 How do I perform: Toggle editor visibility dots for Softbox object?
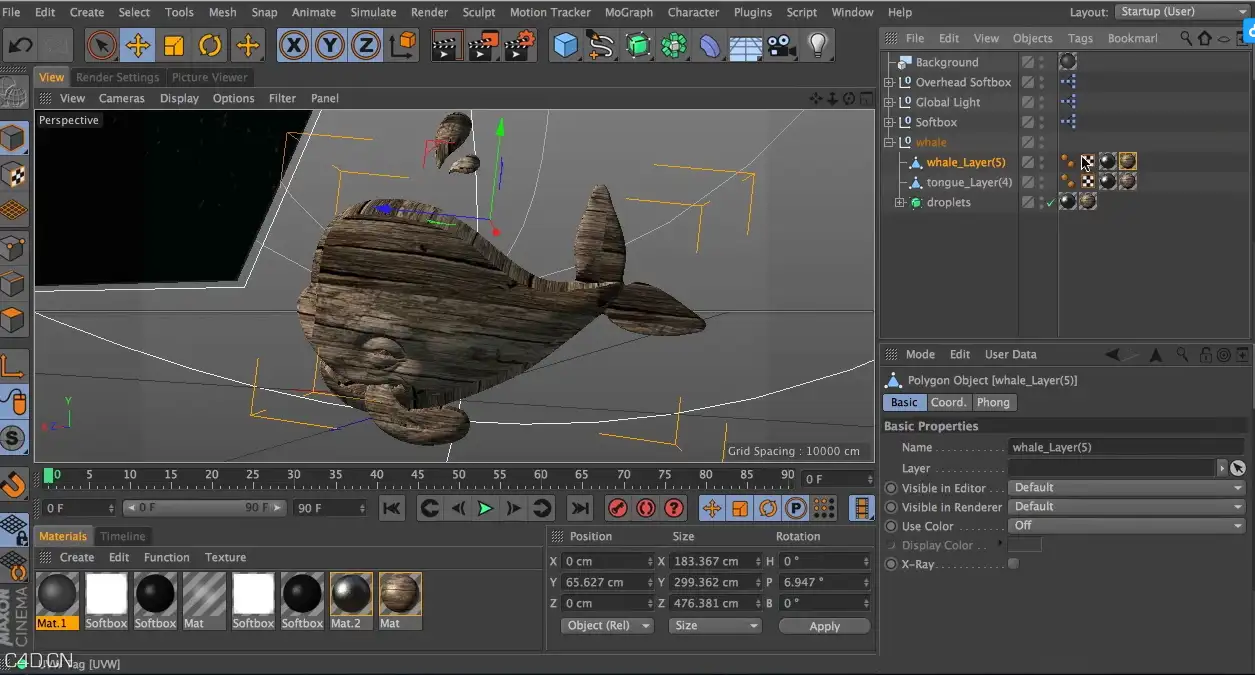click(1042, 122)
